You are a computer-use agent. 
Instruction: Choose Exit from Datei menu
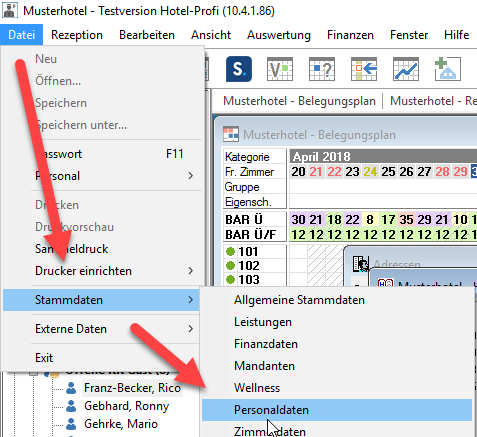[x=101, y=358]
